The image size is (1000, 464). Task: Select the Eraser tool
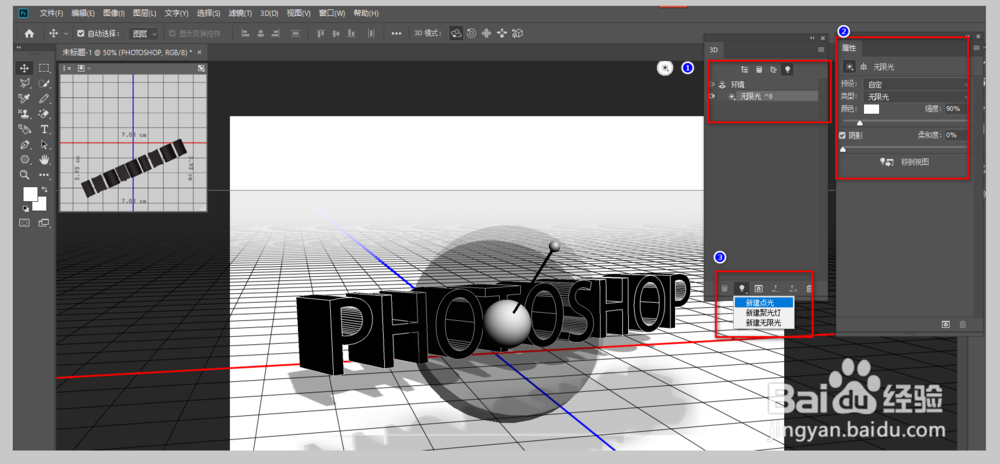pyautogui.click(x=44, y=114)
